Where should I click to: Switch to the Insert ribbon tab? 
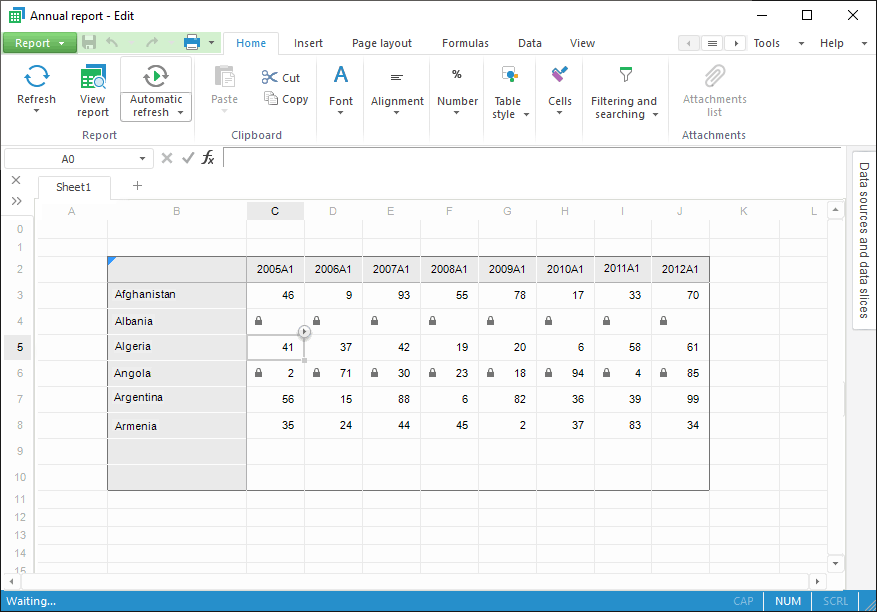(x=308, y=43)
